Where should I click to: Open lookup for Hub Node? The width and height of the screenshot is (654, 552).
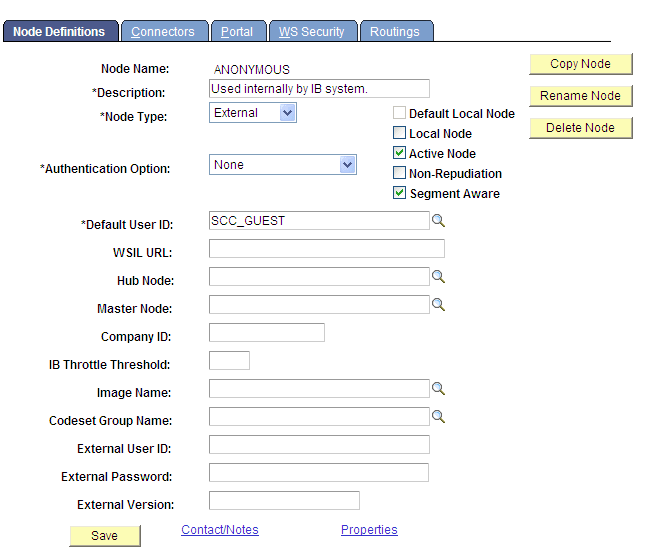(438, 277)
